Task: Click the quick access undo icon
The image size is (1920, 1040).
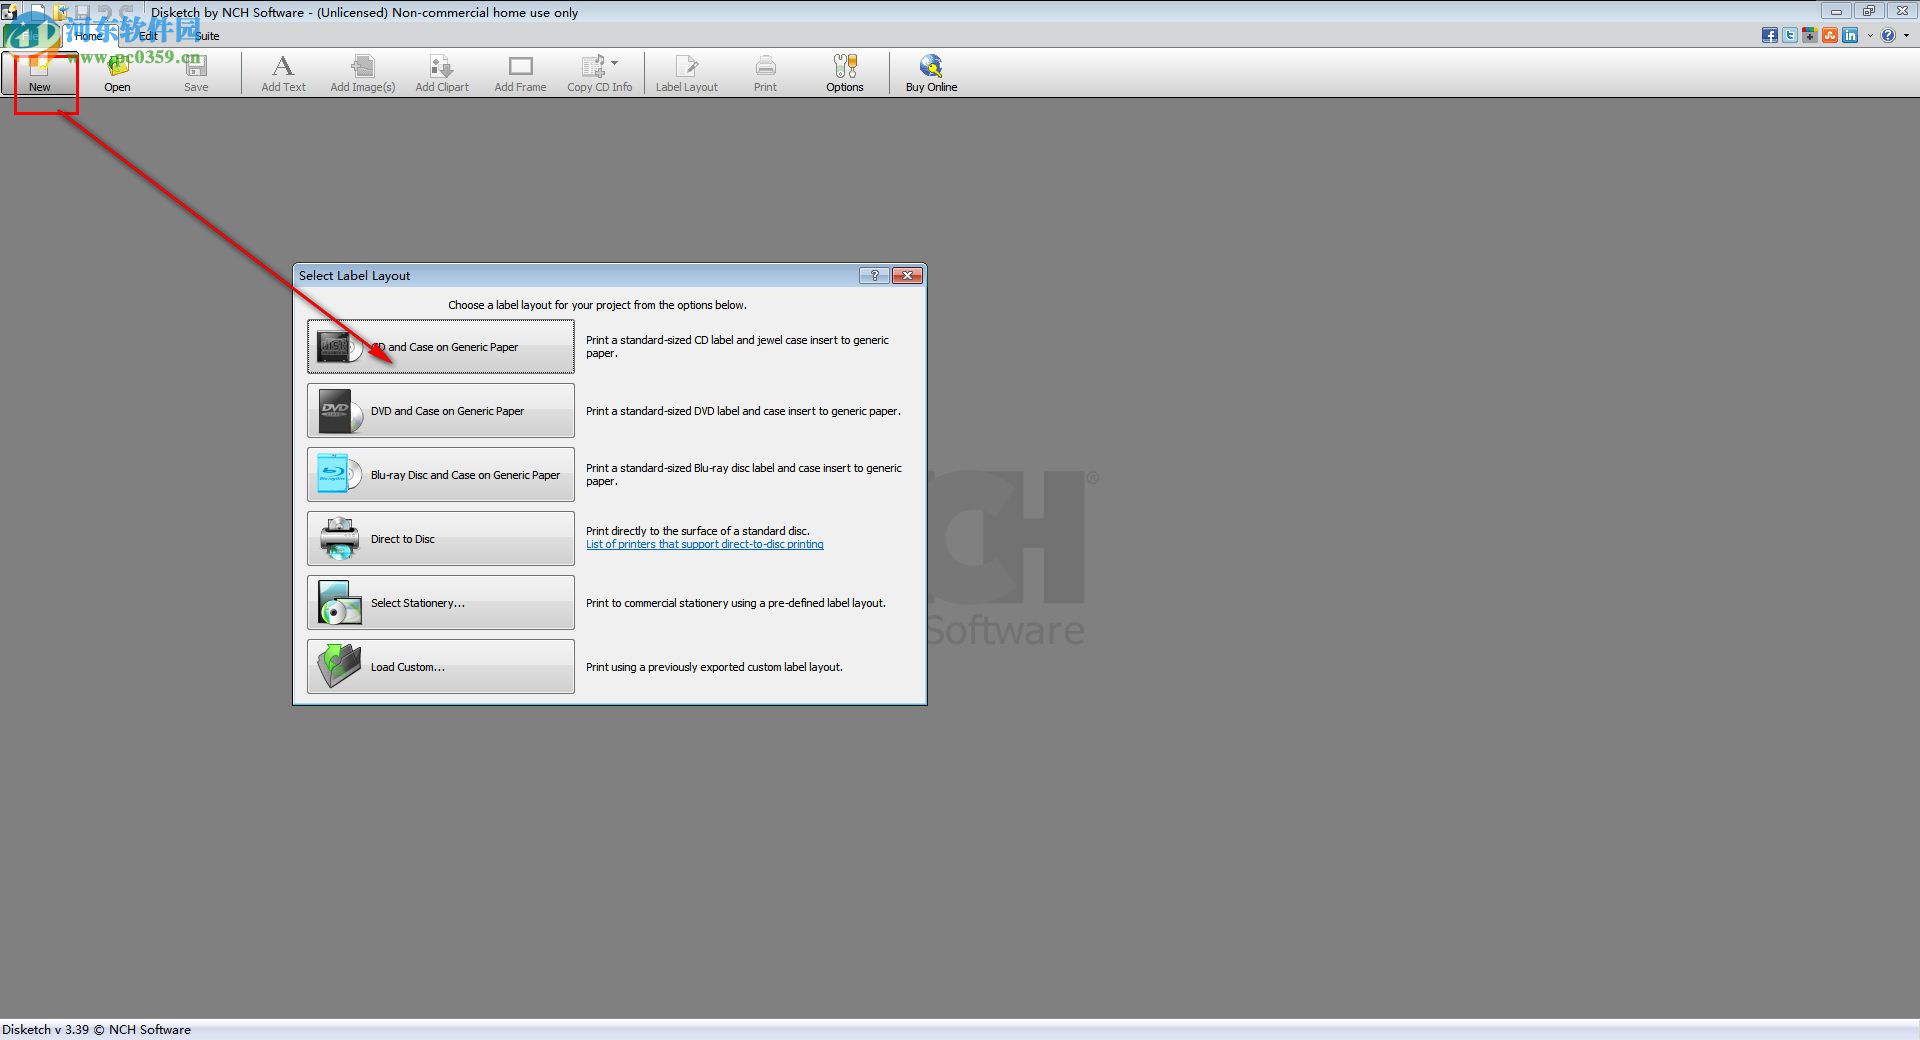Action: pyautogui.click(x=106, y=12)
